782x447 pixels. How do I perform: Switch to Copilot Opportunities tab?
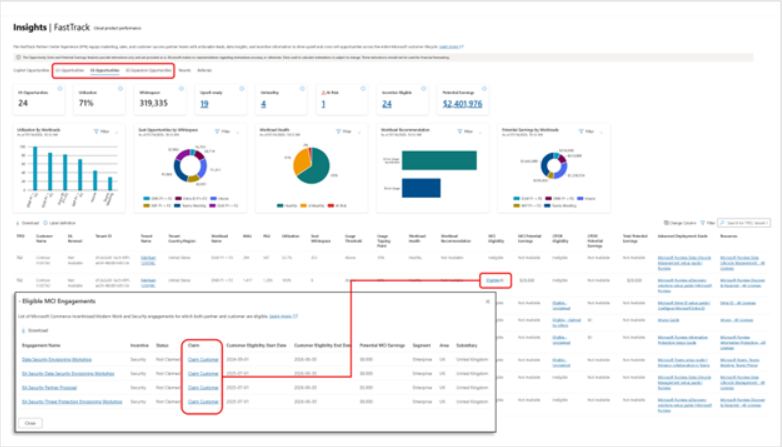pyautogui.click(x=31, y=70)
